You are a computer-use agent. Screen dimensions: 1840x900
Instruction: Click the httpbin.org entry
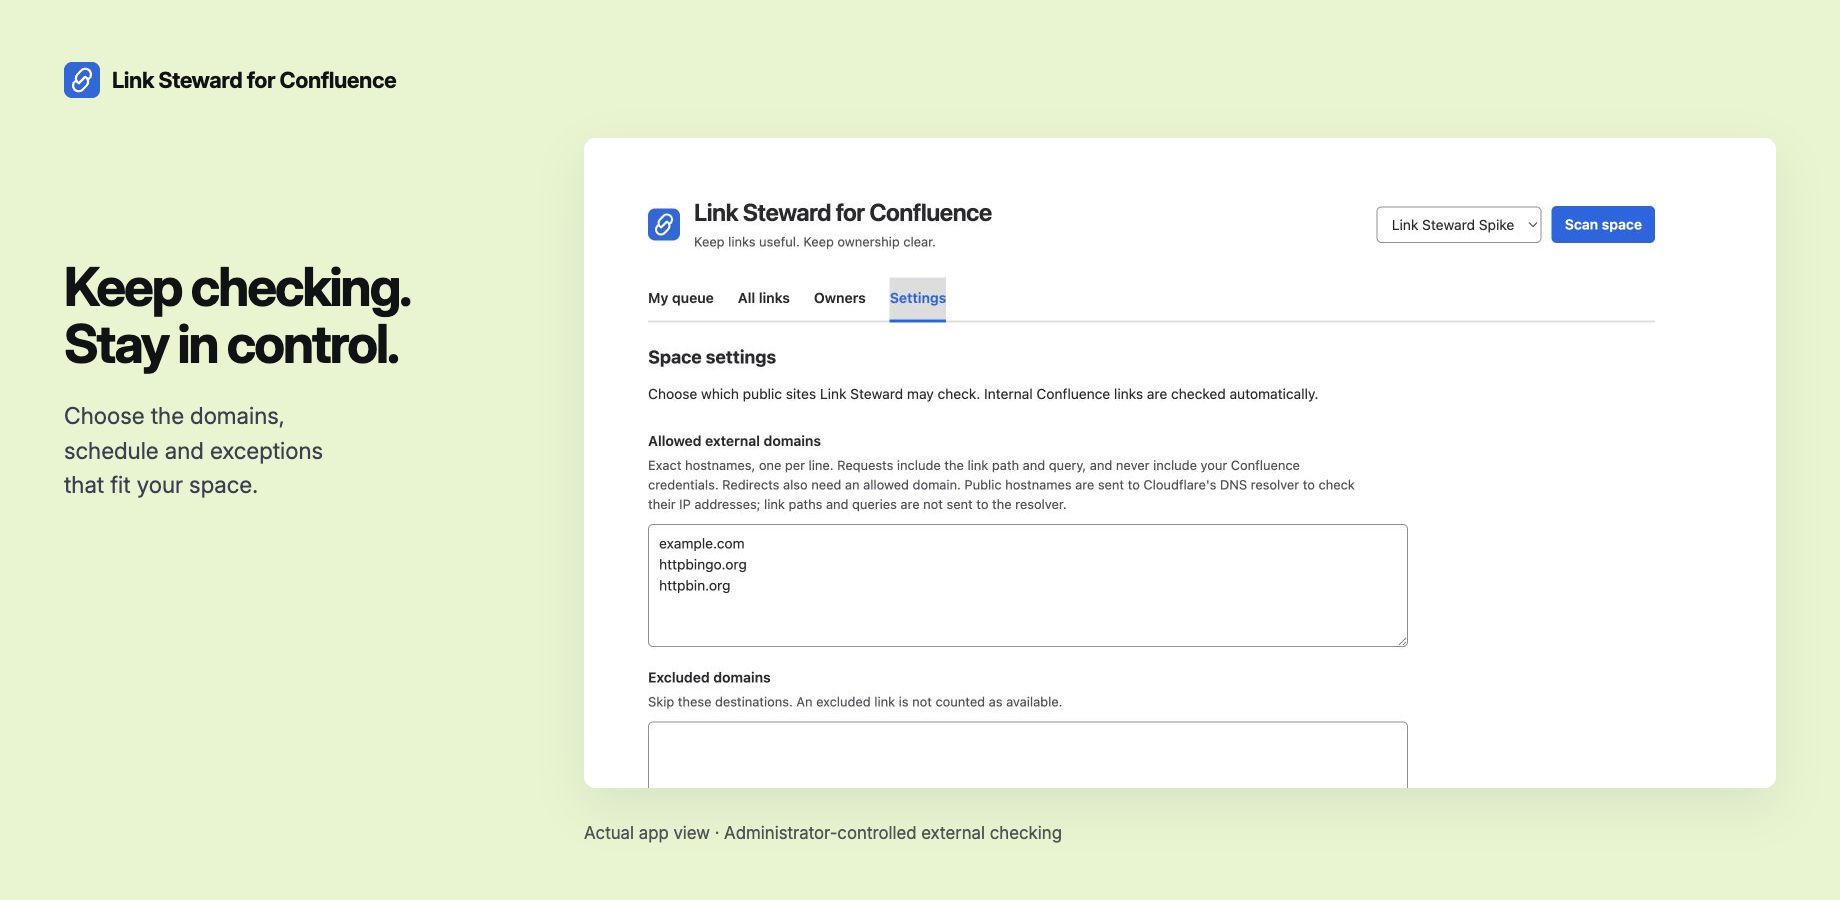pos(695,586)
